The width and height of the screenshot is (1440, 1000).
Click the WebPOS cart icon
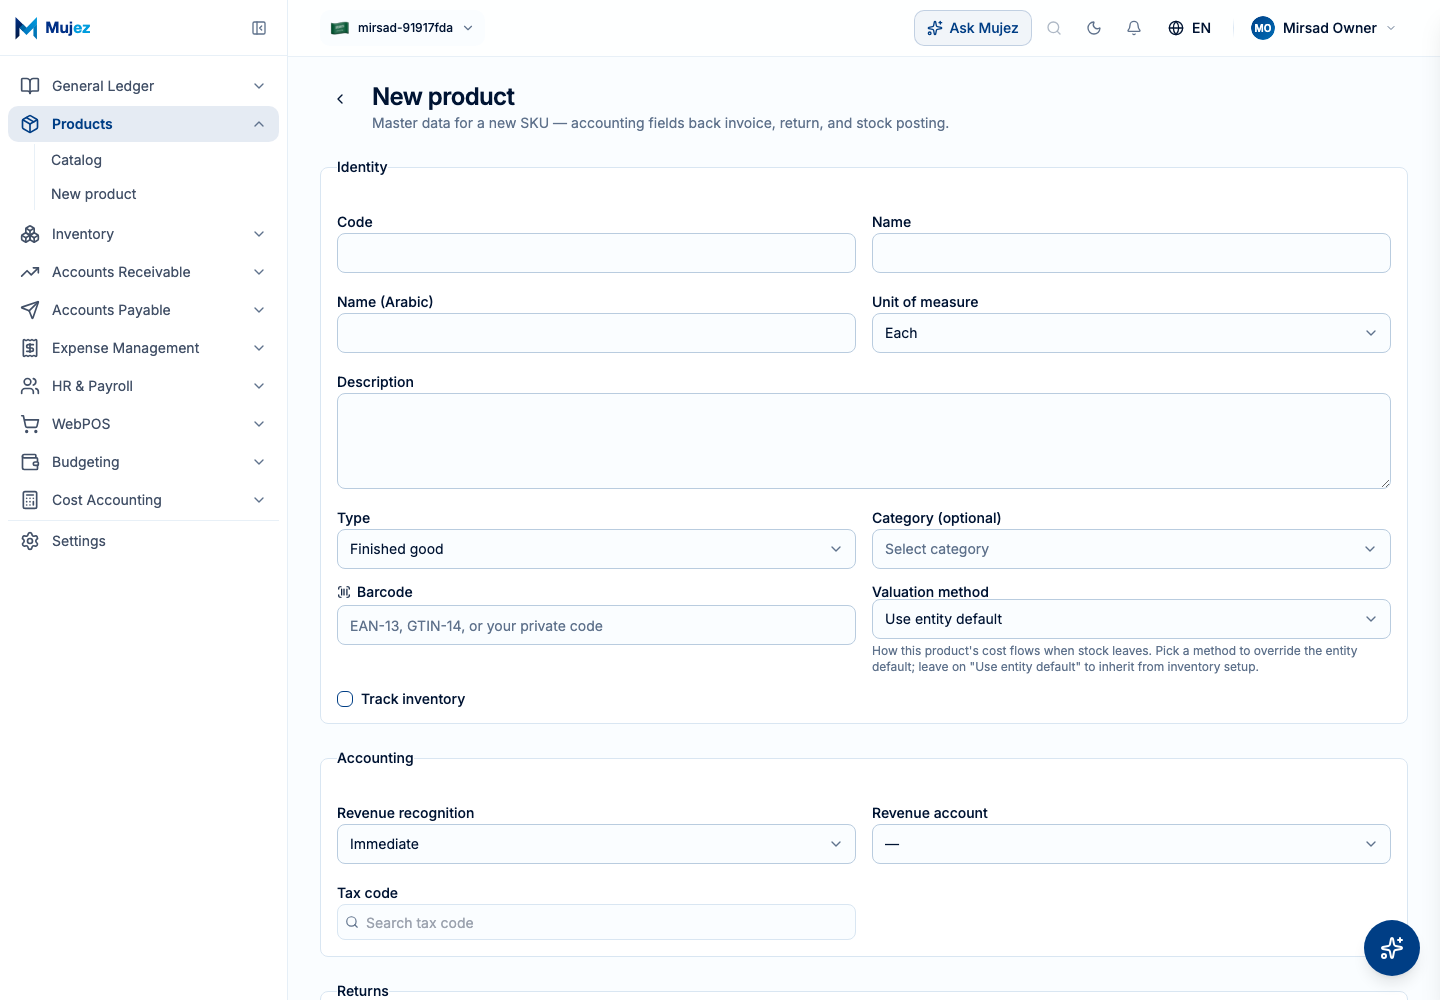pyautogui.click(x=30, y=424)
